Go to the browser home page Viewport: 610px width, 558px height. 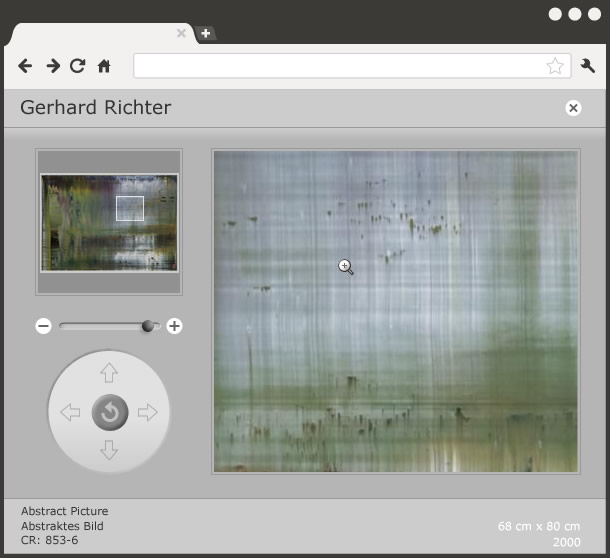click(x=104, y=66)
